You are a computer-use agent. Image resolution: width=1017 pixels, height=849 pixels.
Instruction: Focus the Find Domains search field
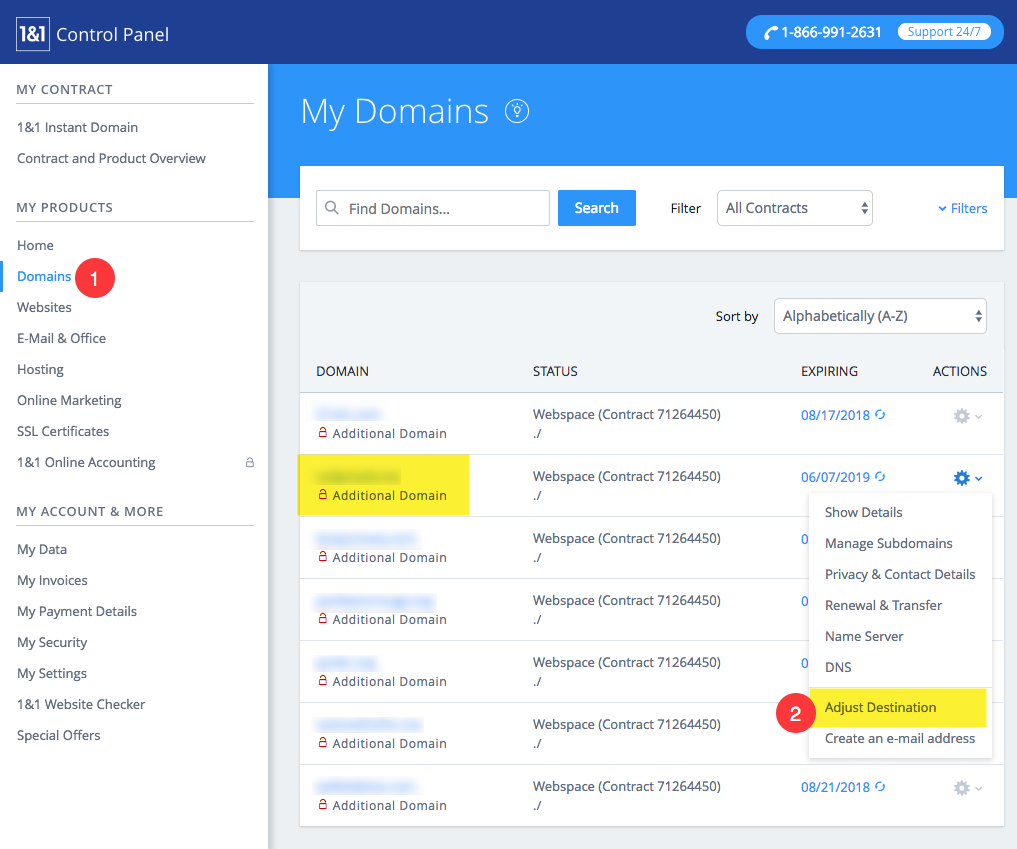tap(433, 208)
